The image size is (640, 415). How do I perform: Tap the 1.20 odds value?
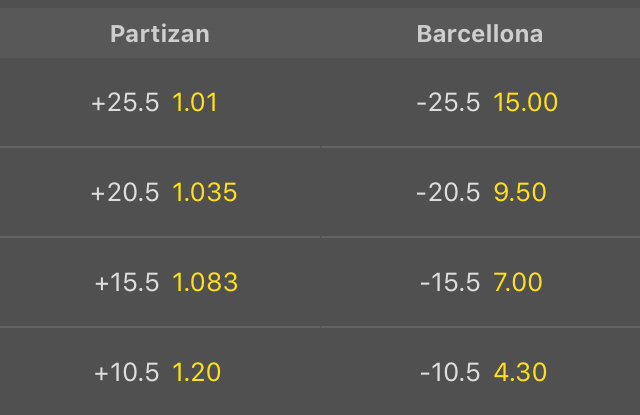(x=196, y=372)
